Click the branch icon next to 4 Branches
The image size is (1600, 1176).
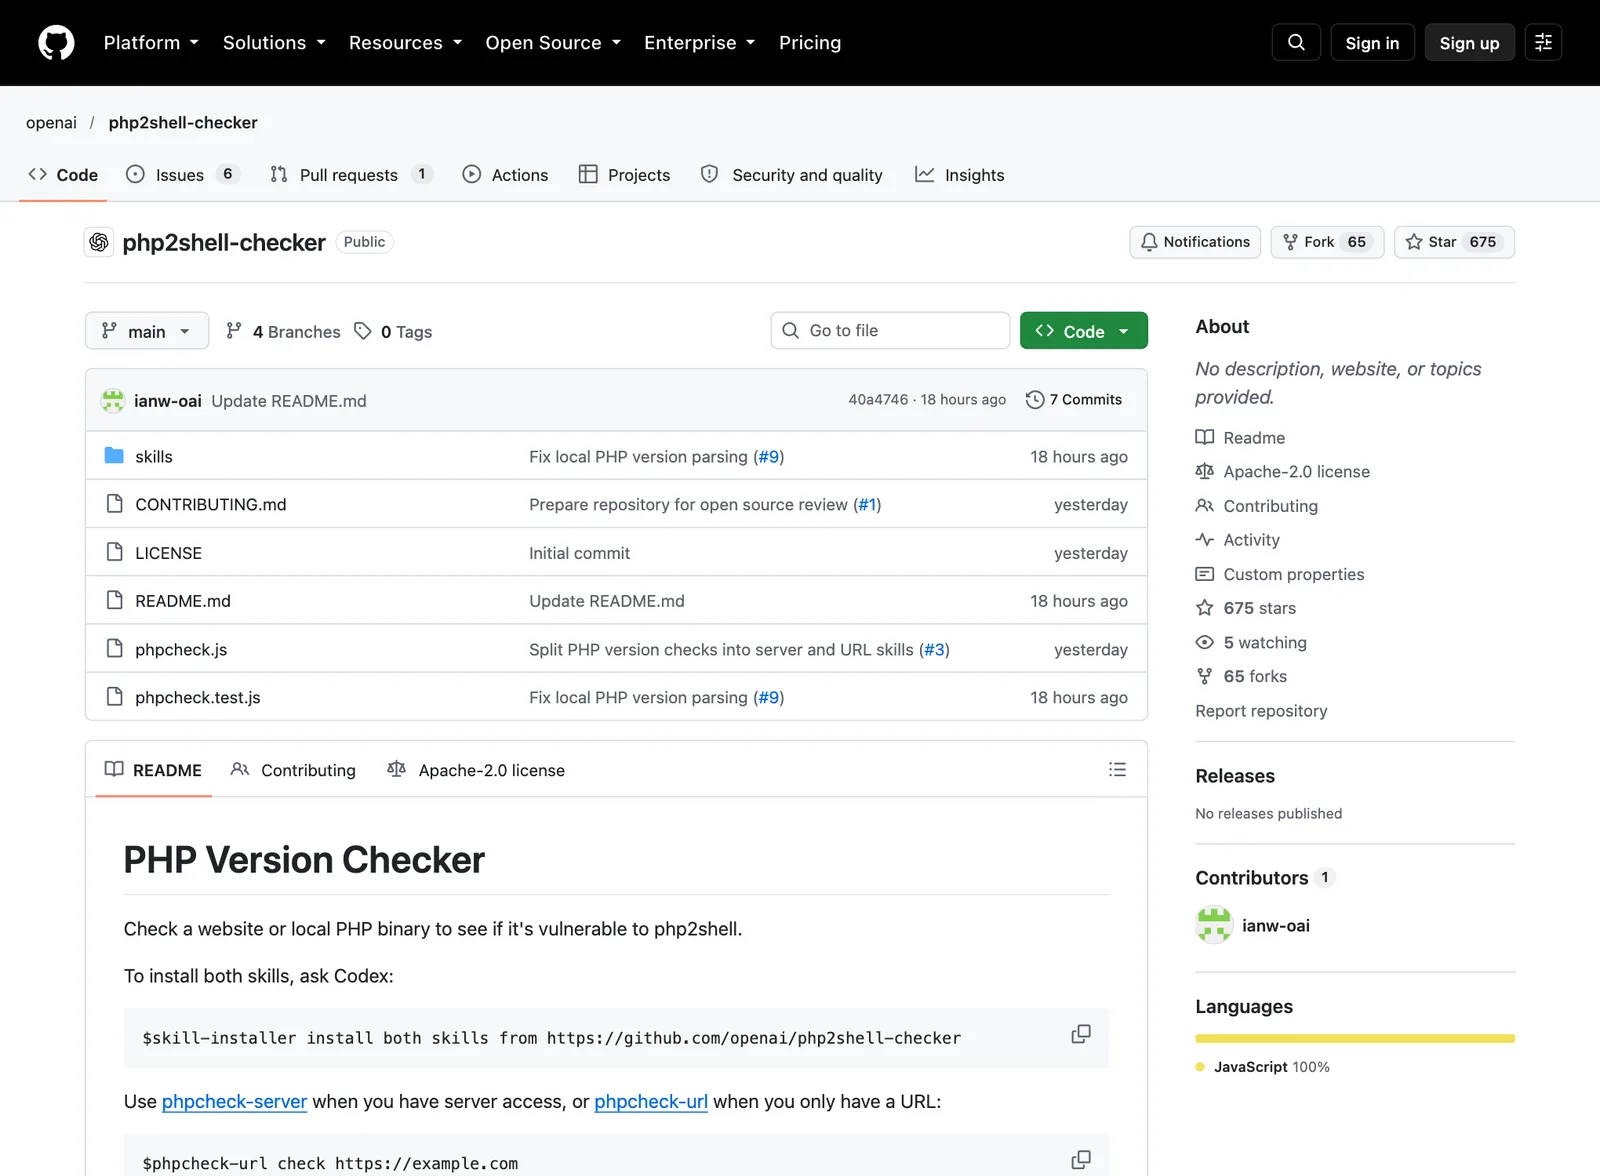234,331
